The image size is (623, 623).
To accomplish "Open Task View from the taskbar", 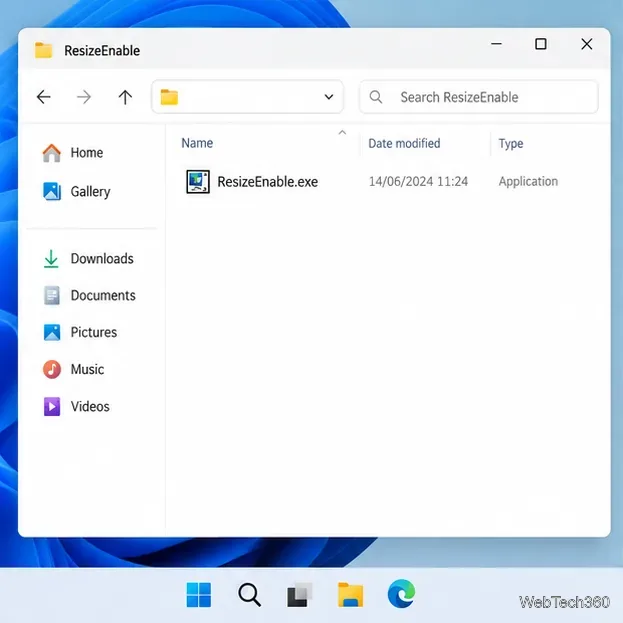I will [300, 595].
